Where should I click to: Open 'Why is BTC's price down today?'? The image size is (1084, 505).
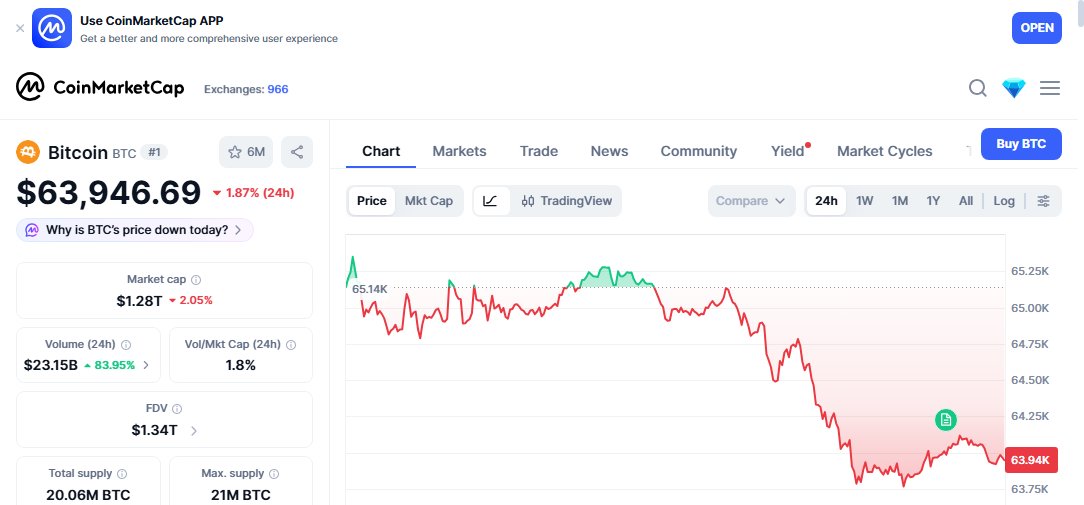pos(135,230)
